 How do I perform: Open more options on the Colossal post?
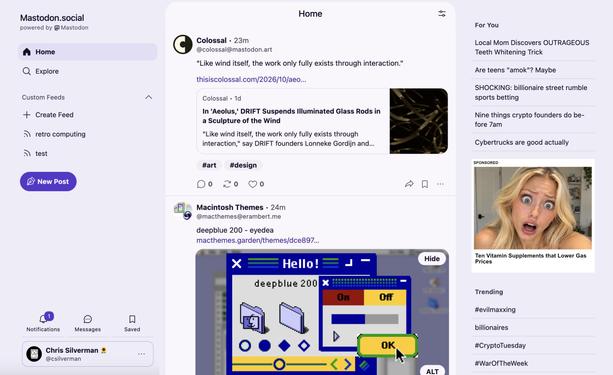(x=440, y=184)
